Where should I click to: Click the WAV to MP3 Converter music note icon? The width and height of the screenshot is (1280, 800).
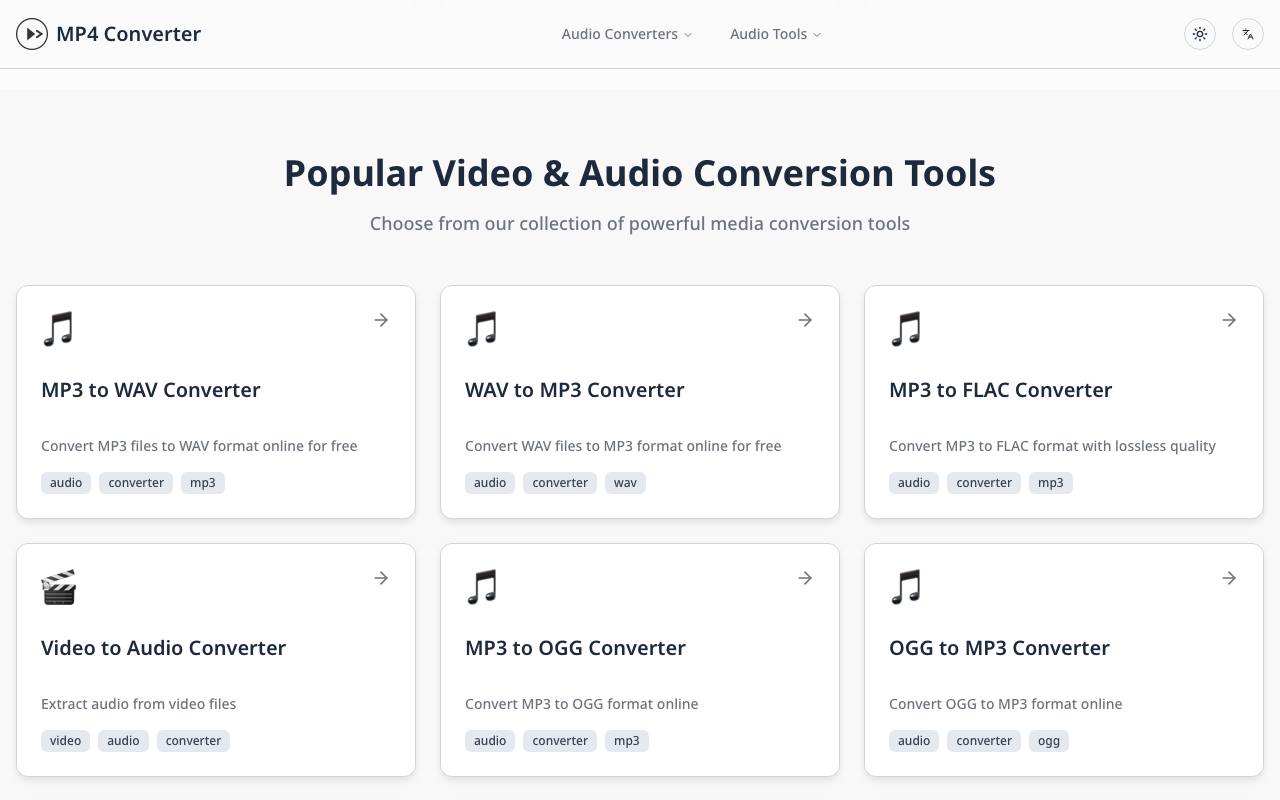click(482, 328)
